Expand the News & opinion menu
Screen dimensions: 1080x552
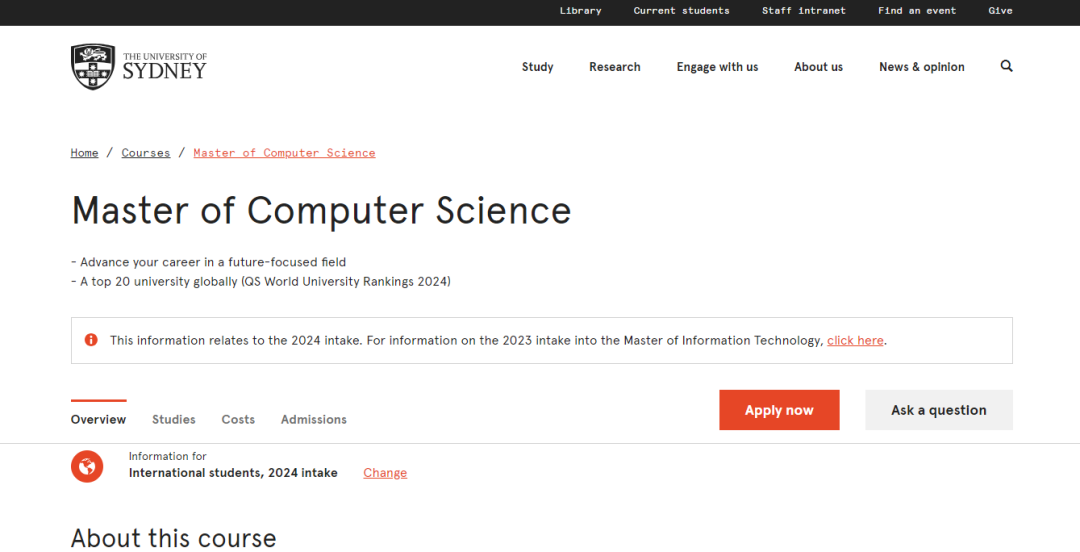[921, 67]
